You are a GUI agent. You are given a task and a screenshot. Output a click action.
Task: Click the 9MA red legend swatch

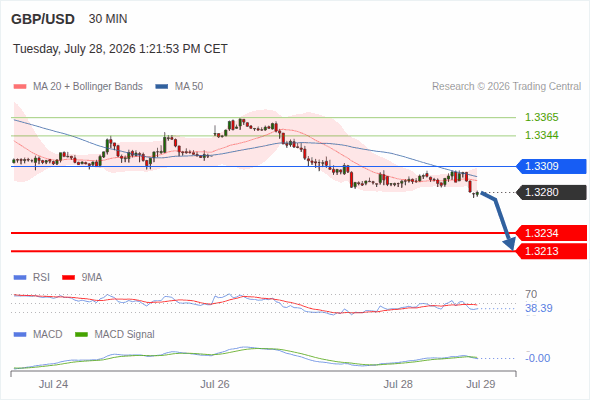(68, 278)
